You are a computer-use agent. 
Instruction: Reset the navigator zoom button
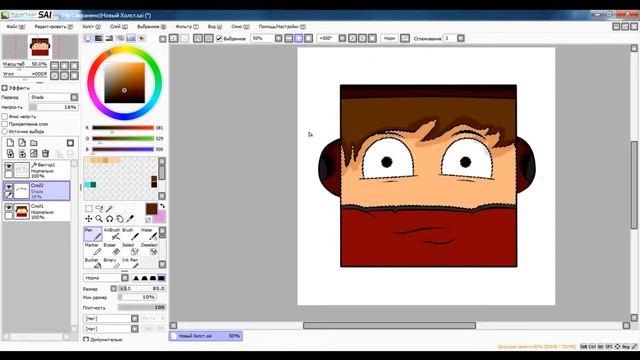click(x=74, y=66)
